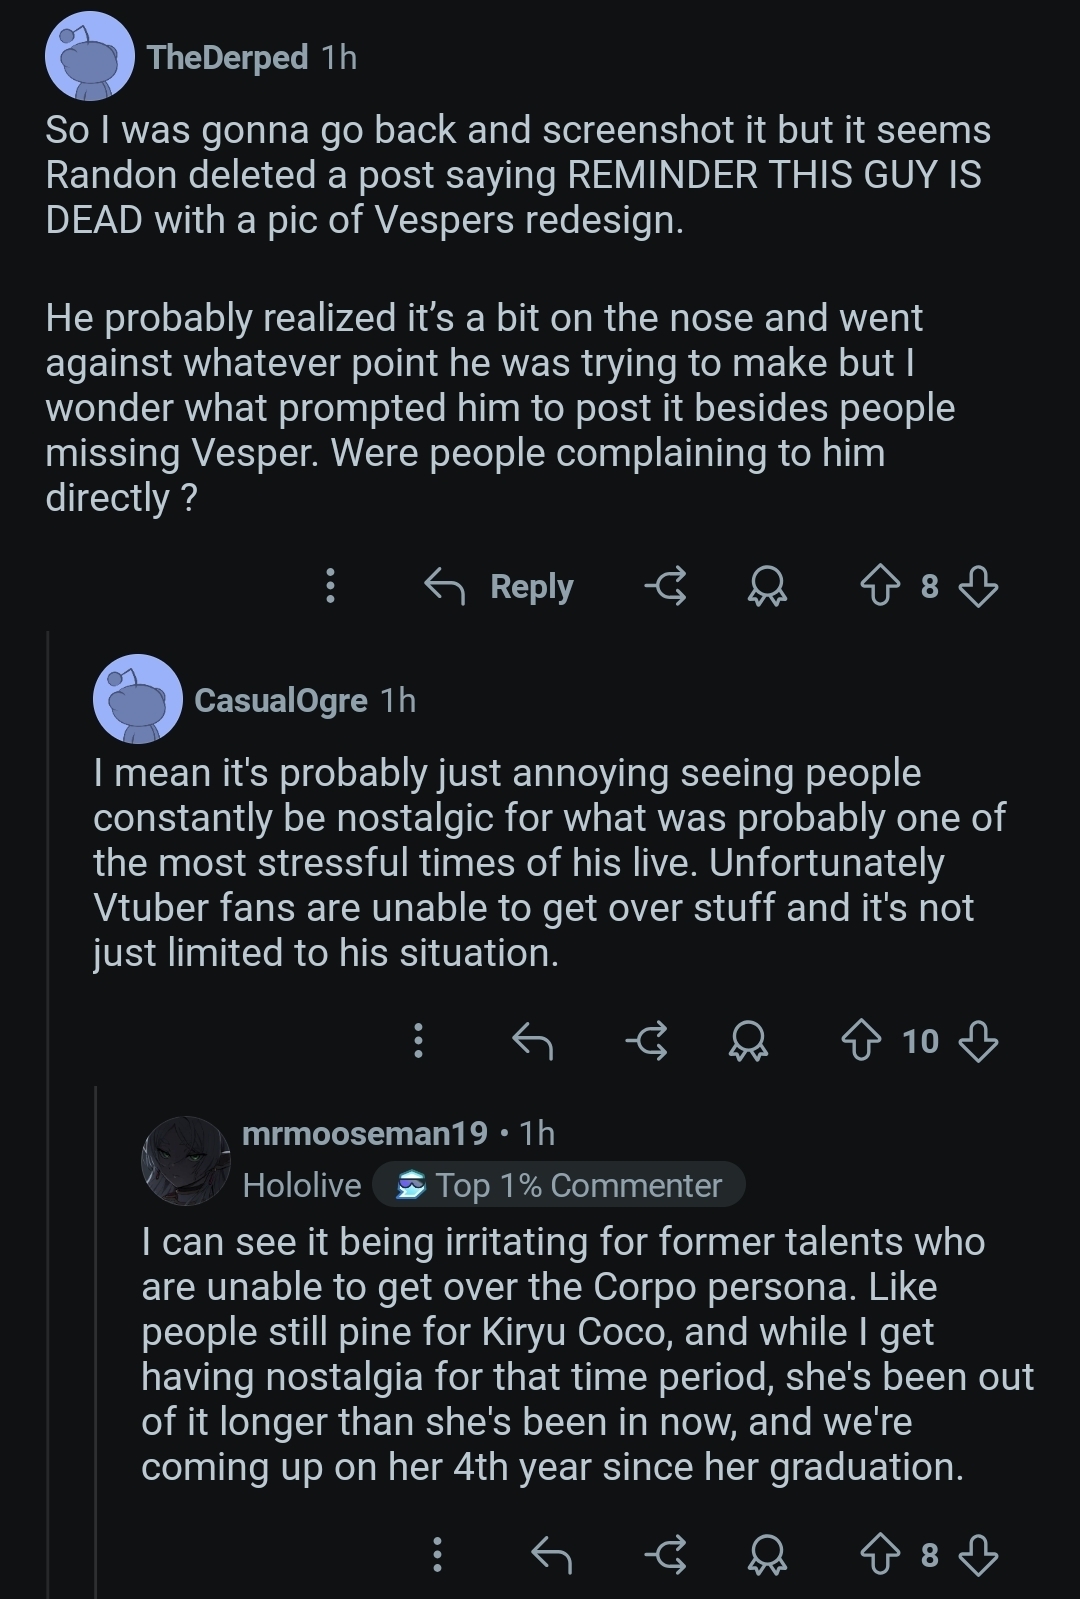View mrmooseman19's avatar

click(x=186, y=1160)
